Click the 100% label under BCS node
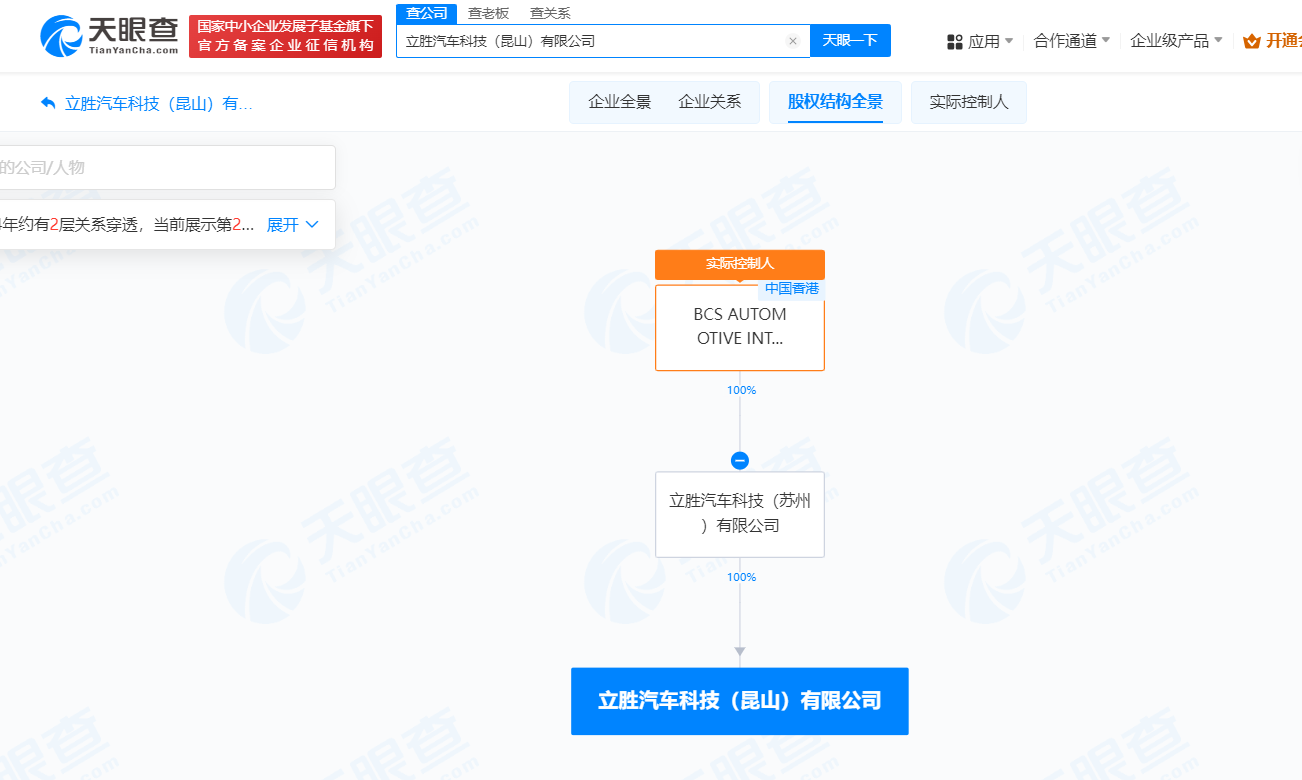The height and width of the screenshot is (780, 1302). coord(741,390)
